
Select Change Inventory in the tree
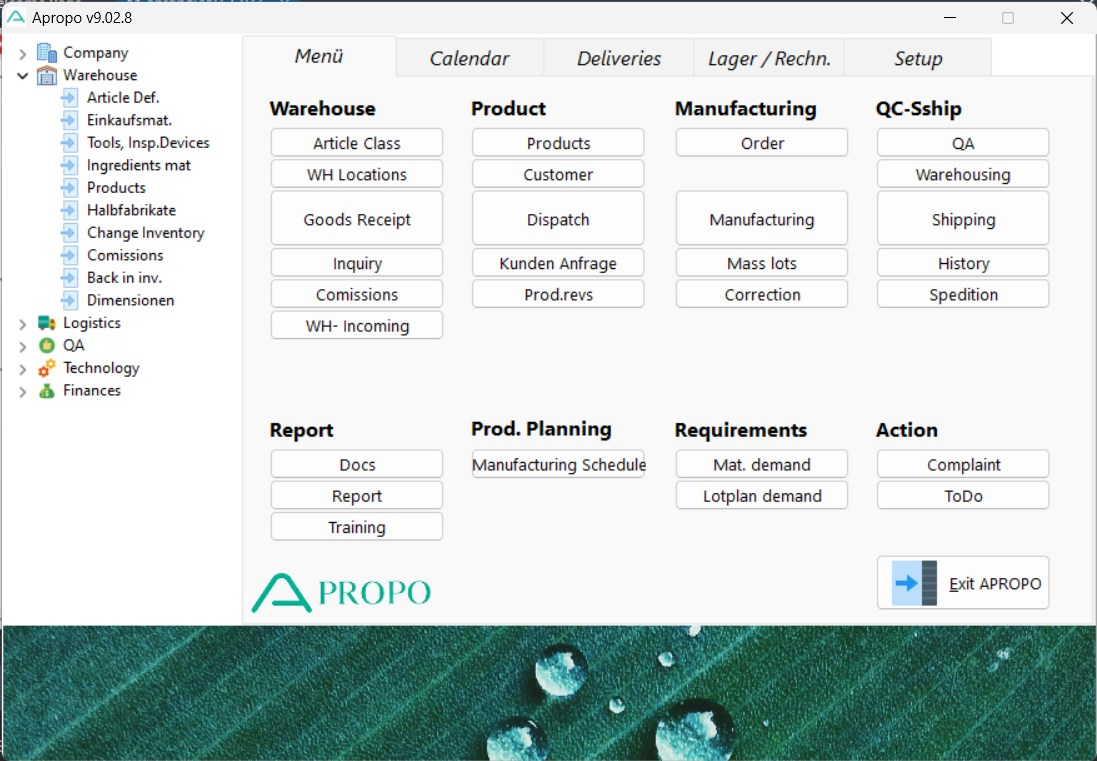coord(145,233)
